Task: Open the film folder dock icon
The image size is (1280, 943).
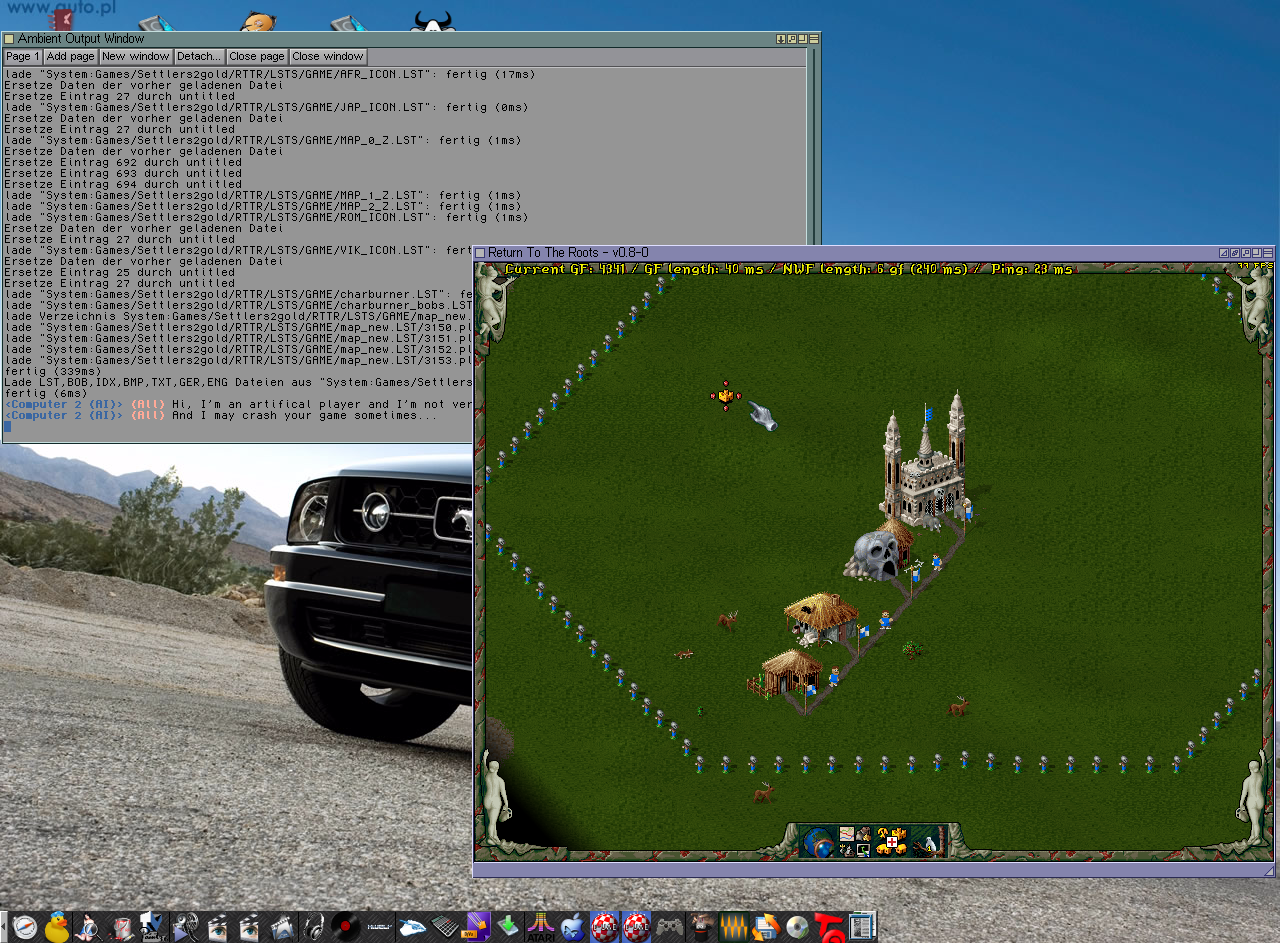Action: pyautogui.click(x=281, y=926)
